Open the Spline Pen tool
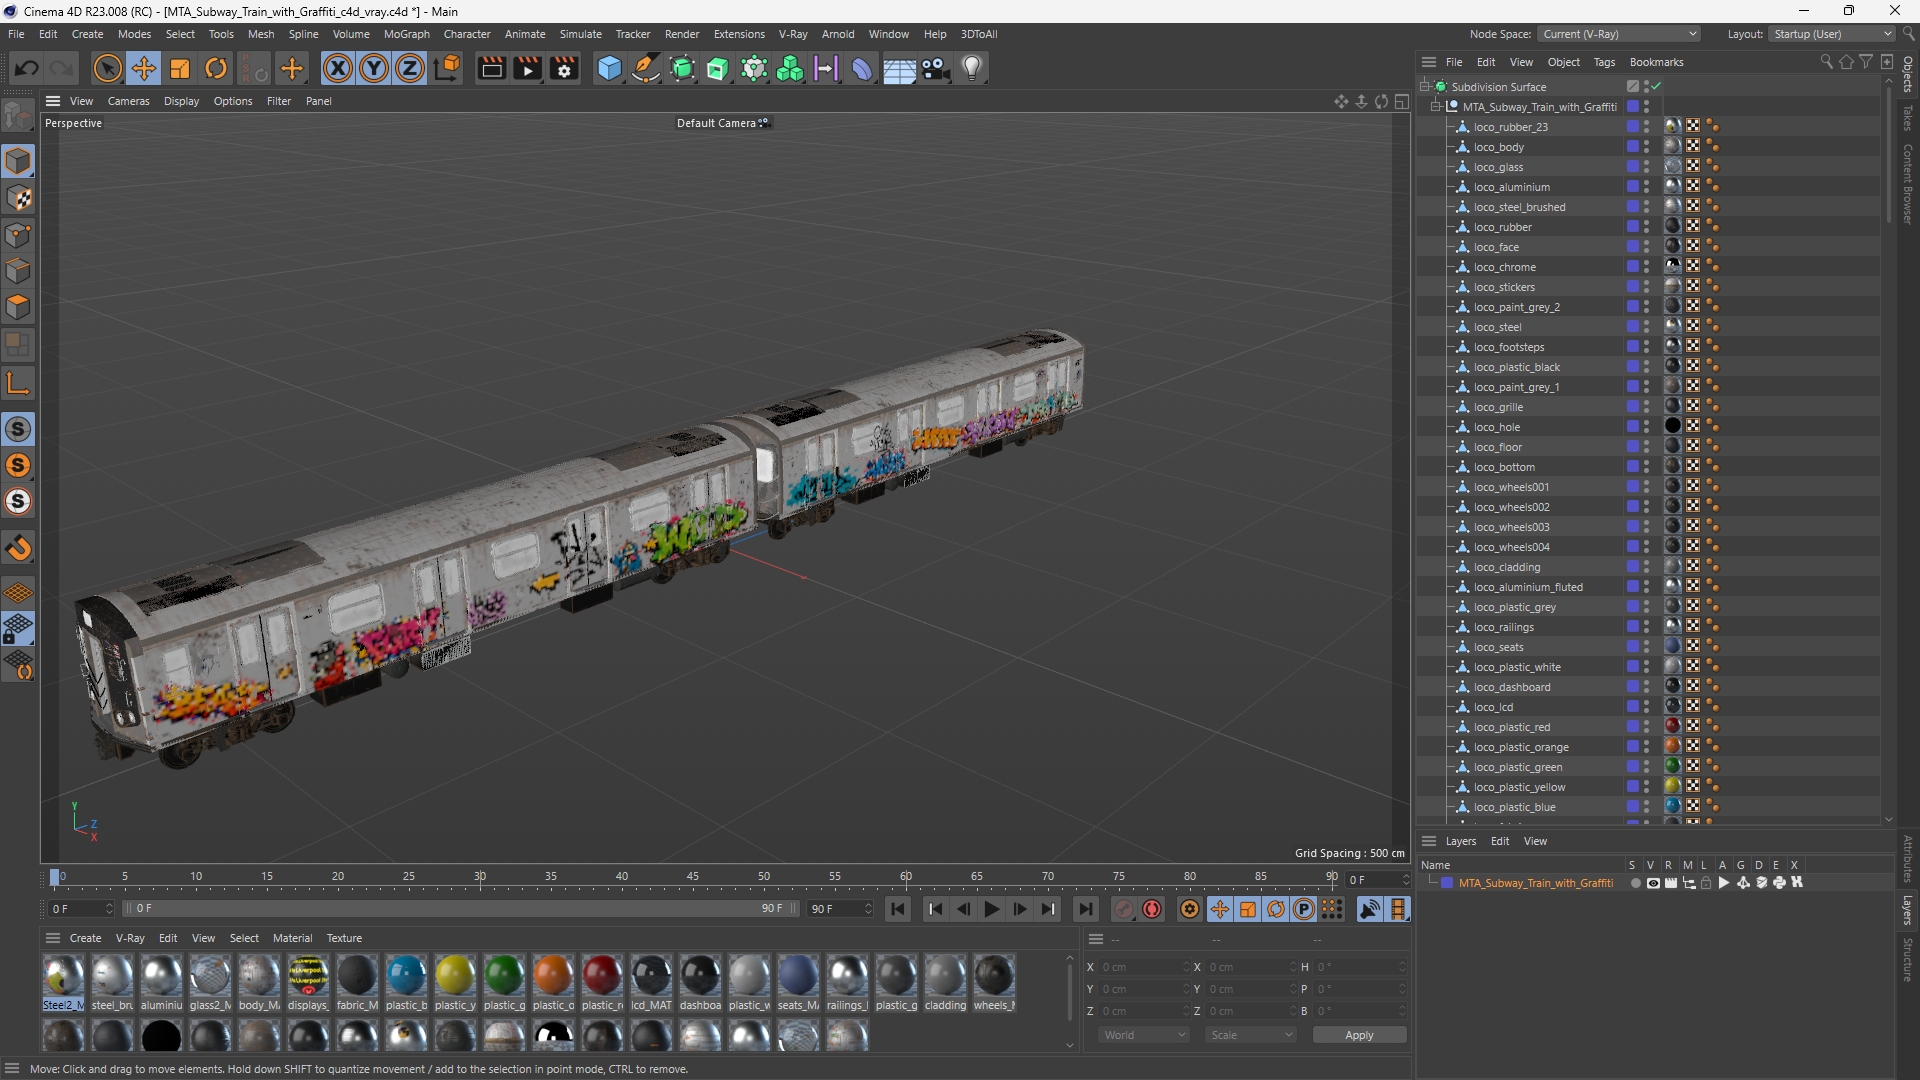This screenshot has width=1920, height=1080. click(x=646, y=69)
